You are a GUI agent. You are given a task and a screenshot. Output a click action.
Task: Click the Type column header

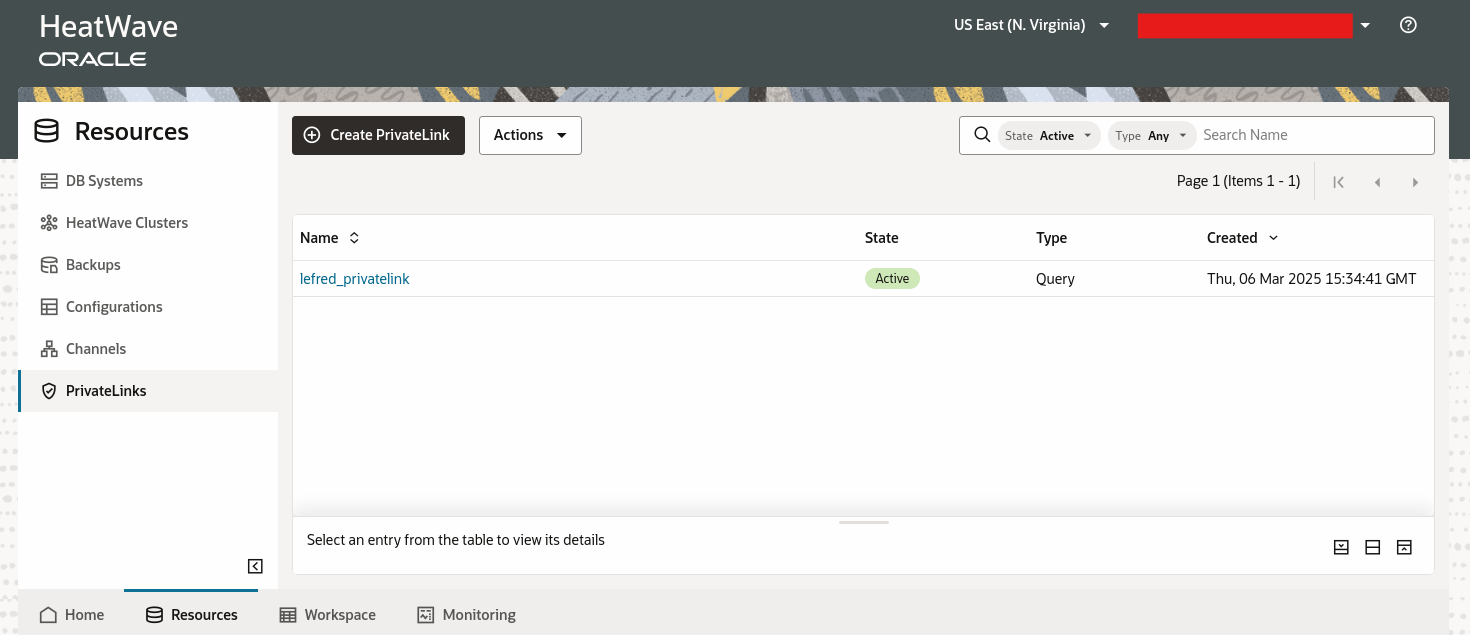click(x=1052, y=238)
